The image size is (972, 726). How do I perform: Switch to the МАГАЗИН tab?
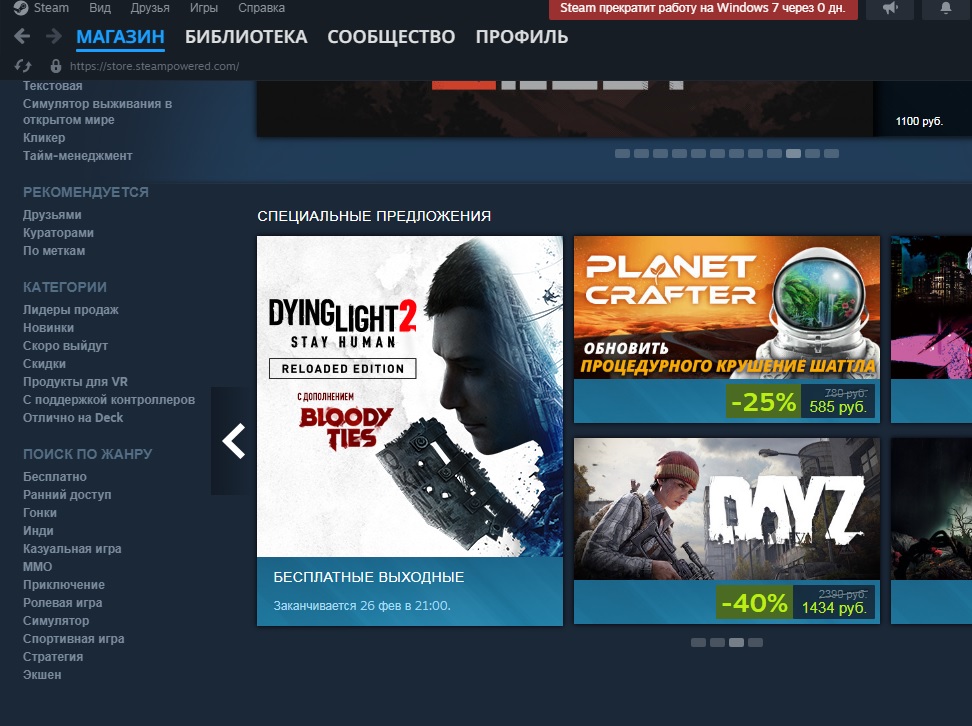point(120,37)
